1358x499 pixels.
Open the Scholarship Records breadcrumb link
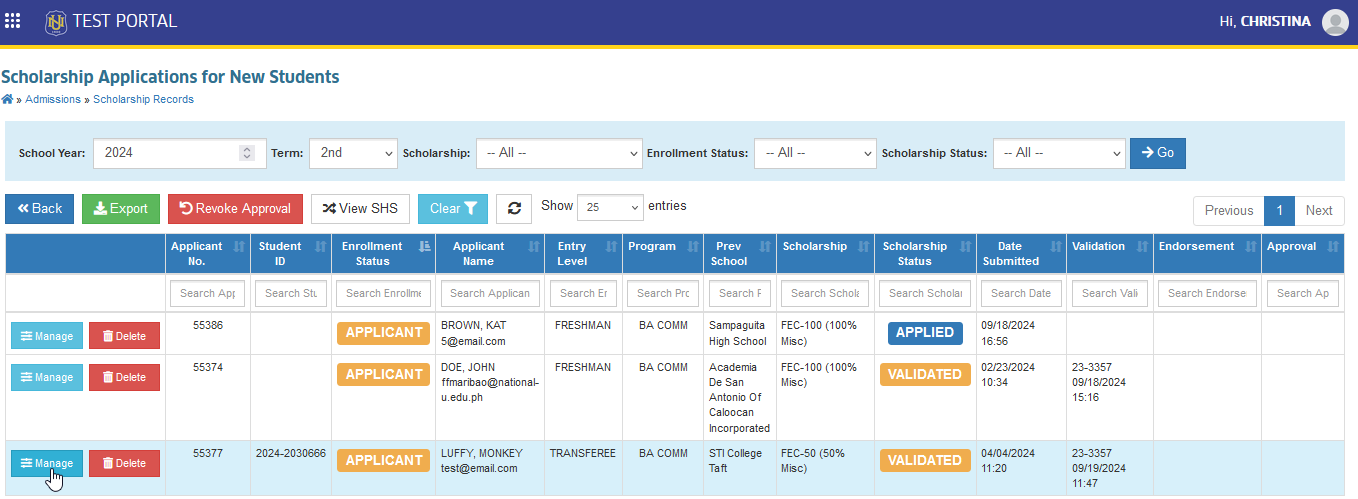click(x=143, y=99)
